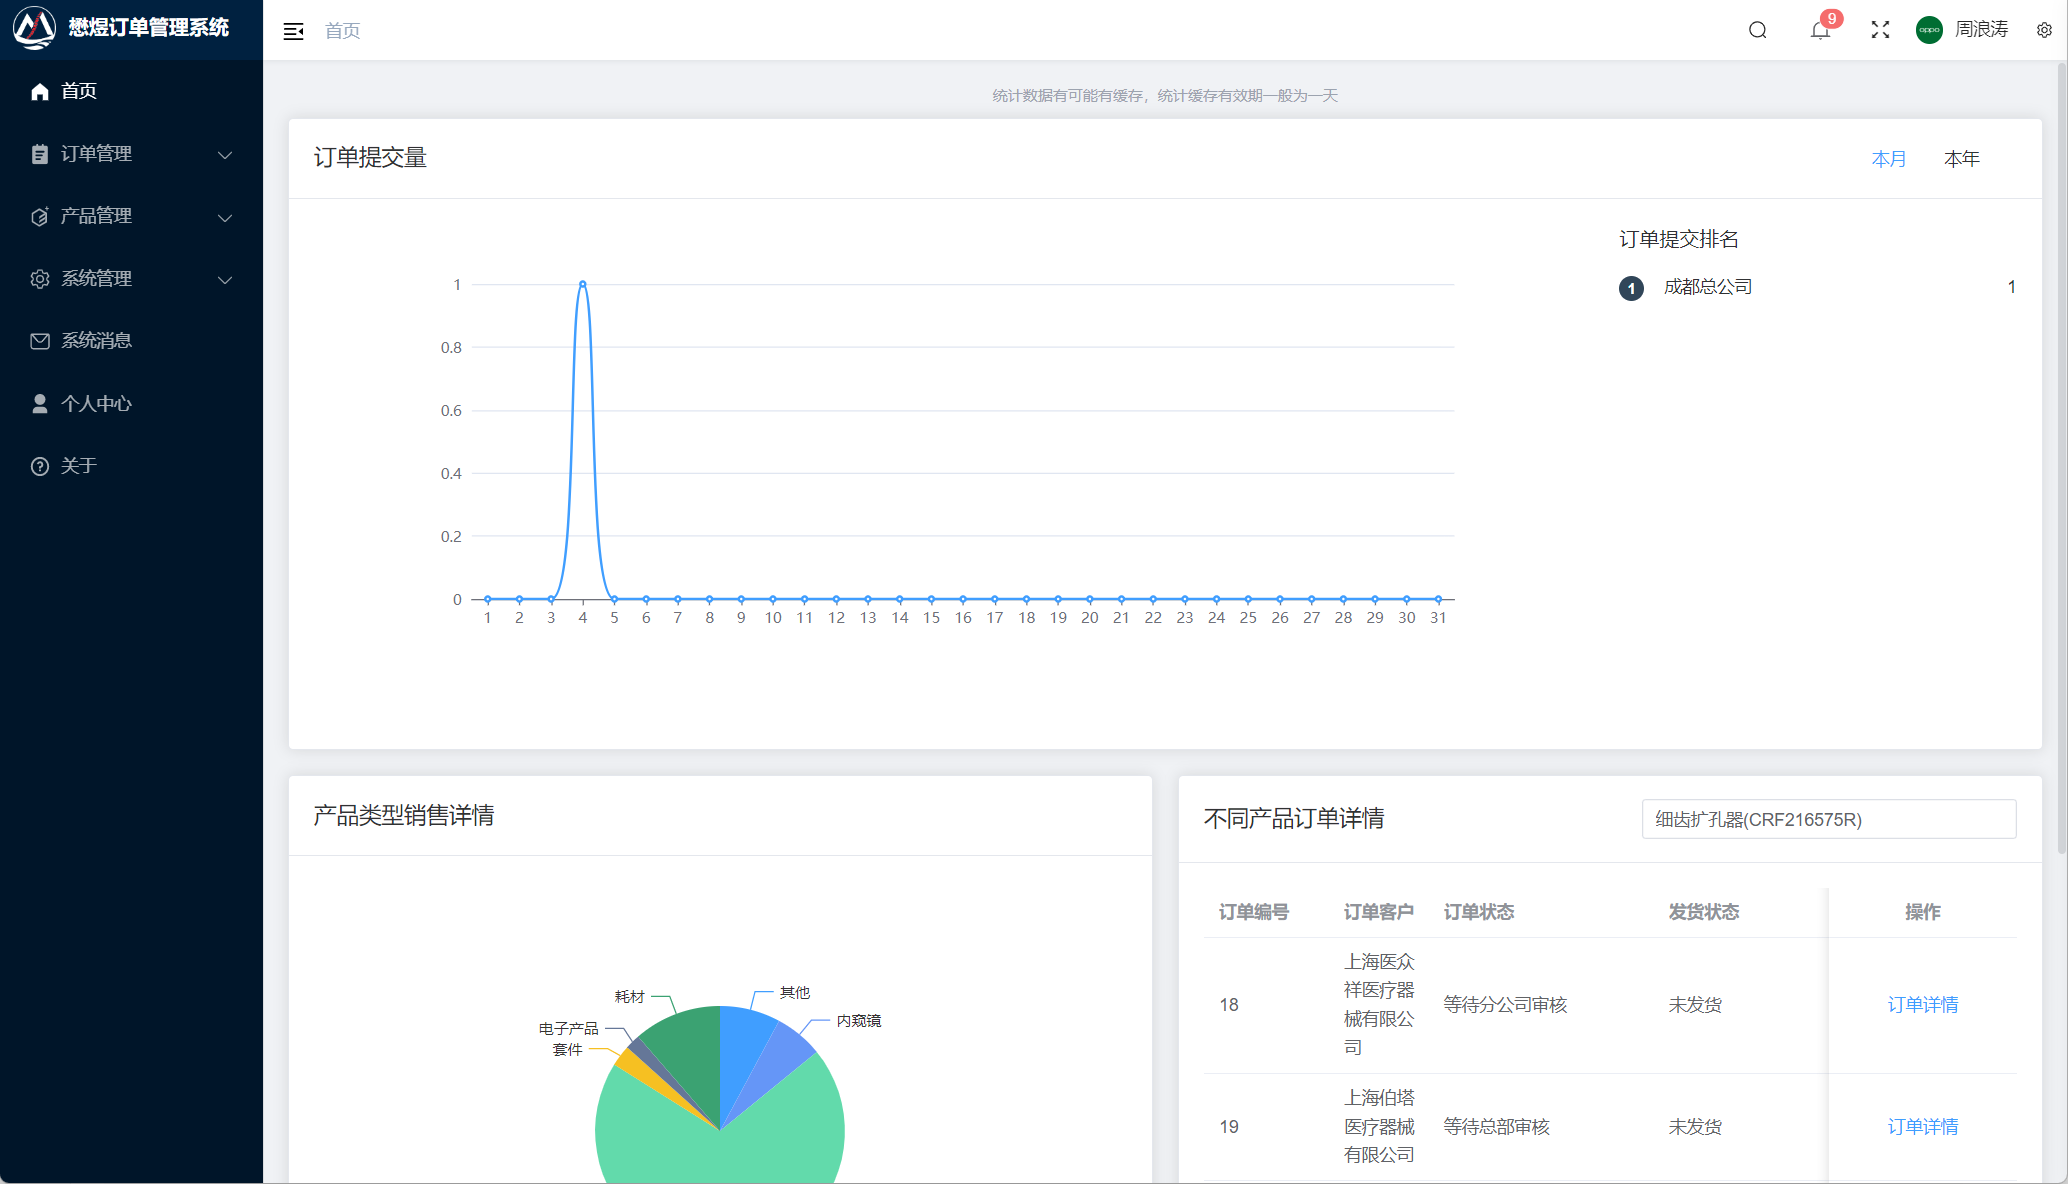This screenshot has height=1184, width=2068.
Task: Expand the 系统管理 menu chevron
Action: (225, 280)
